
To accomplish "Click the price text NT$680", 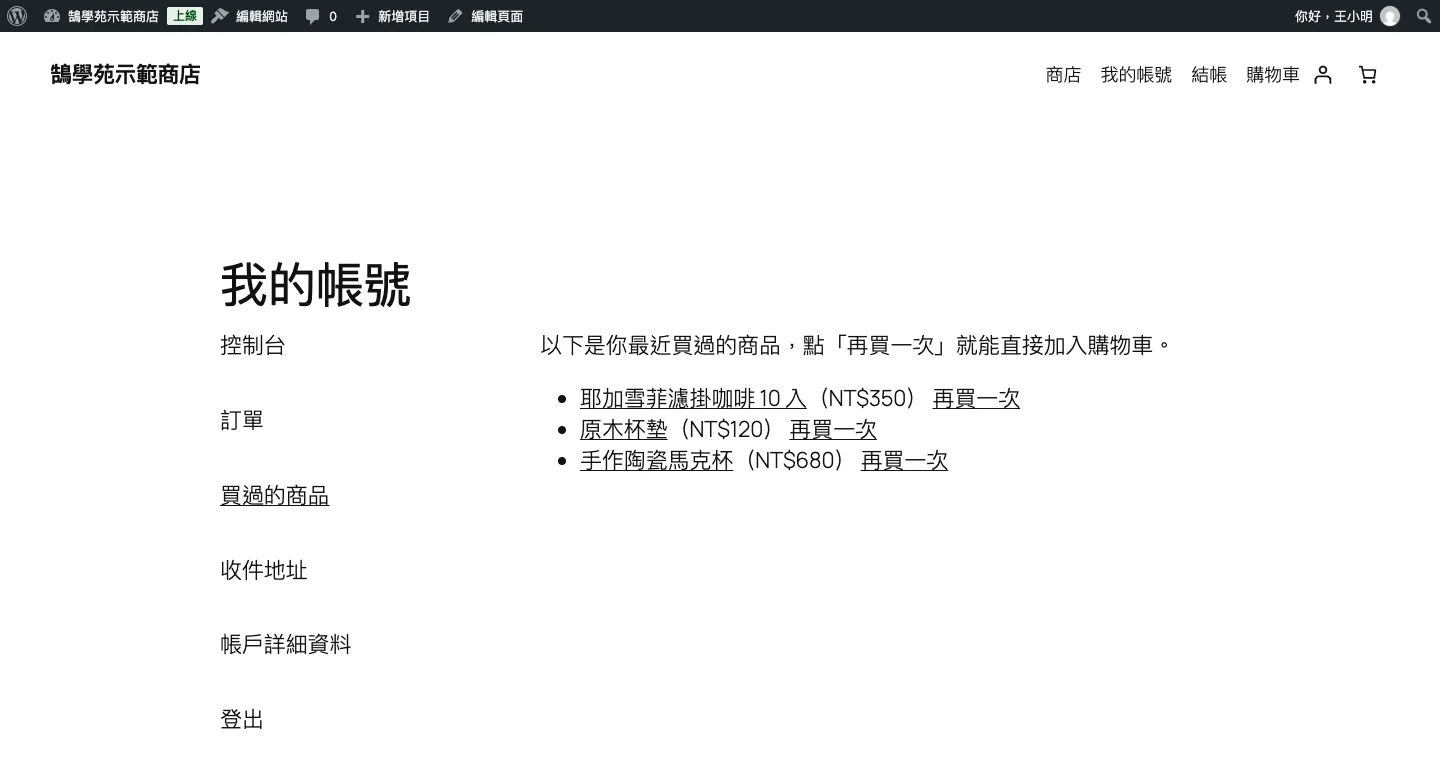I will click(795, 460).
